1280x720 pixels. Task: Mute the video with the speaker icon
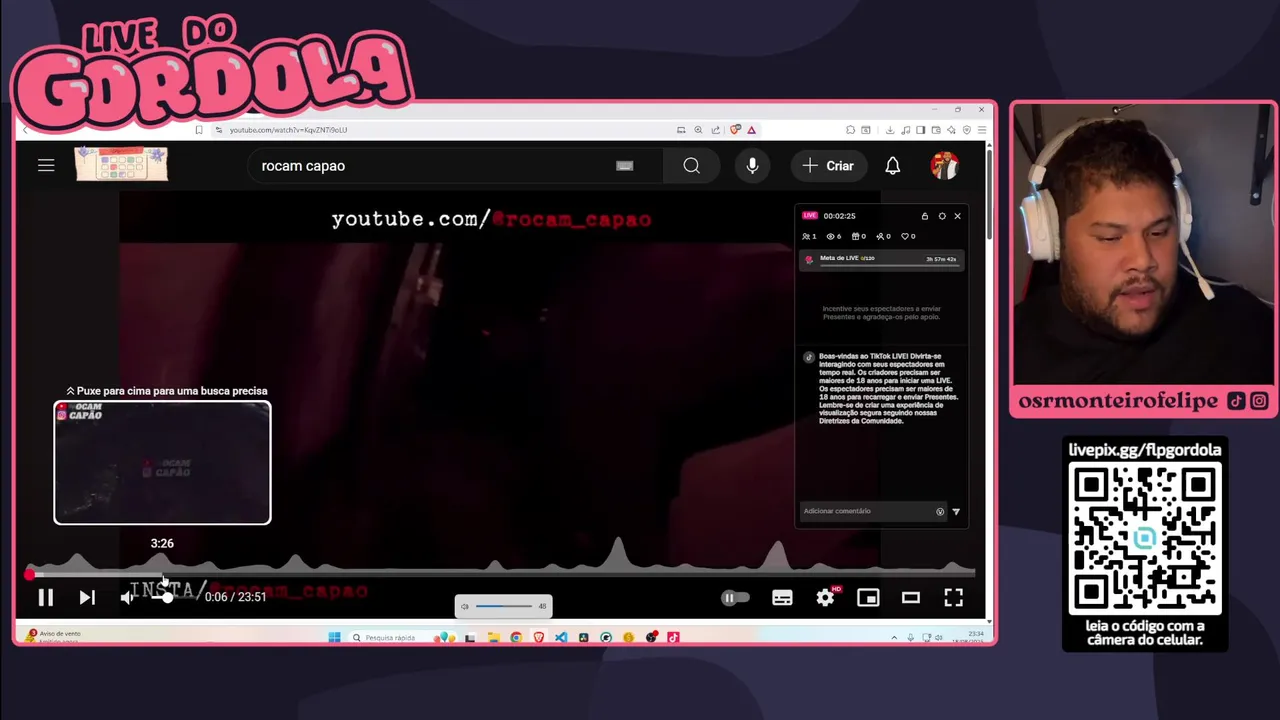[x=127, y=597]
